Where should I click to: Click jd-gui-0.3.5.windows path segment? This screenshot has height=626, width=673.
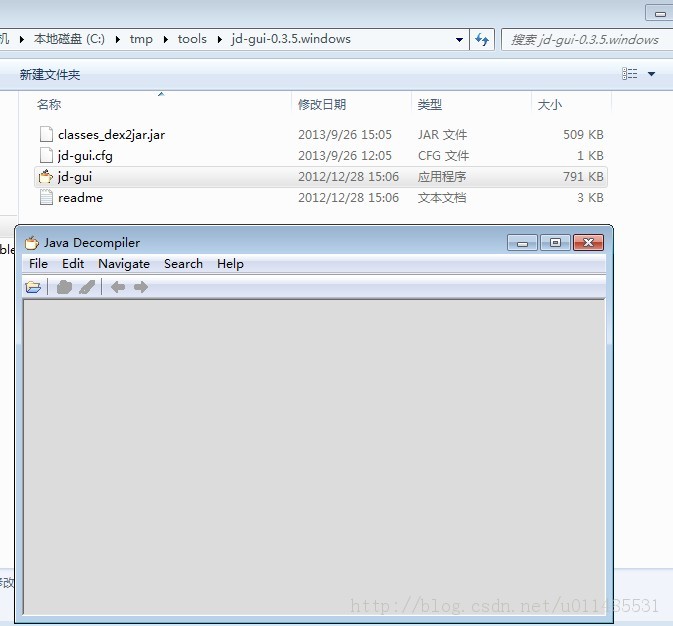[291, 39]
